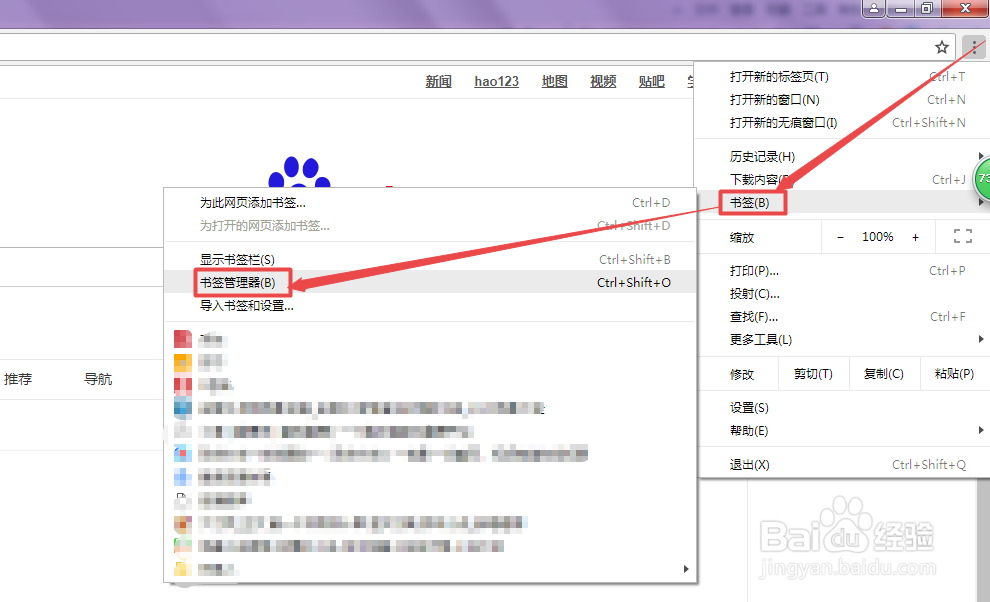This screenshot has height=602, width=990.
Task: Choose 打印(P)... from menu
Action: pyautogui.click(x=842, y=271)
